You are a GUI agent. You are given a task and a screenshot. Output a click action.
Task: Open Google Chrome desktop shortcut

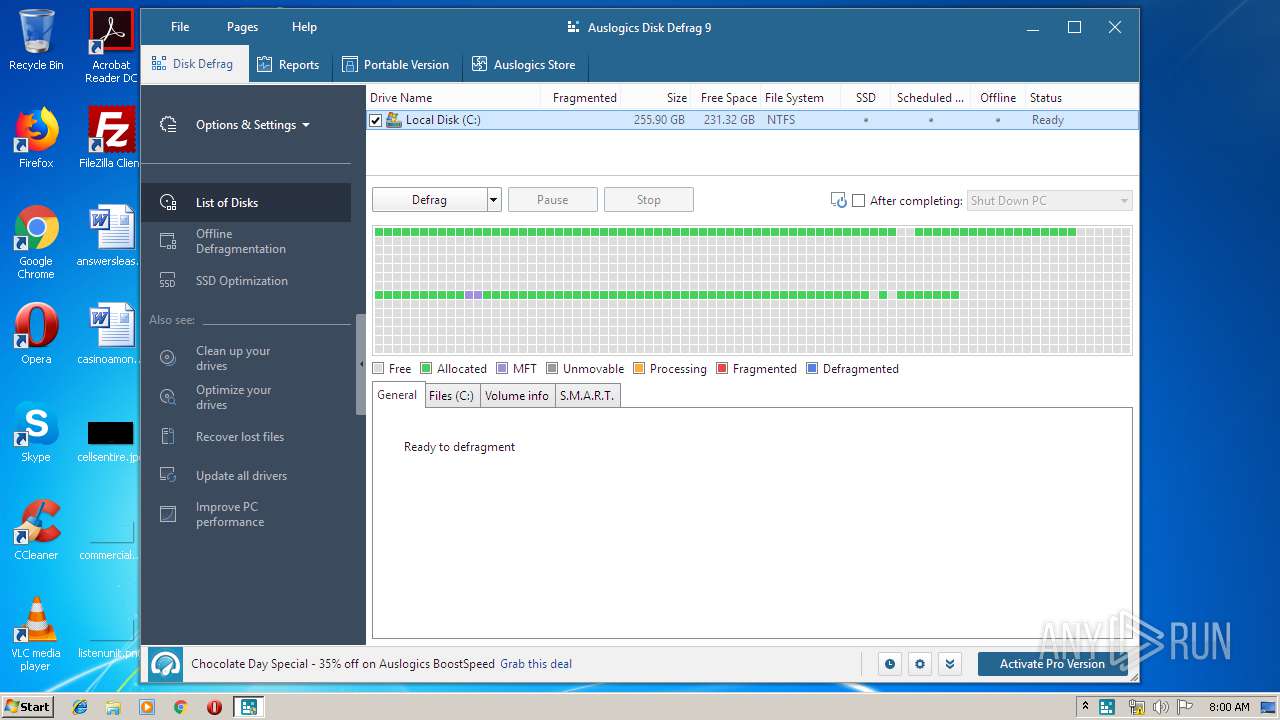(36, 243)
